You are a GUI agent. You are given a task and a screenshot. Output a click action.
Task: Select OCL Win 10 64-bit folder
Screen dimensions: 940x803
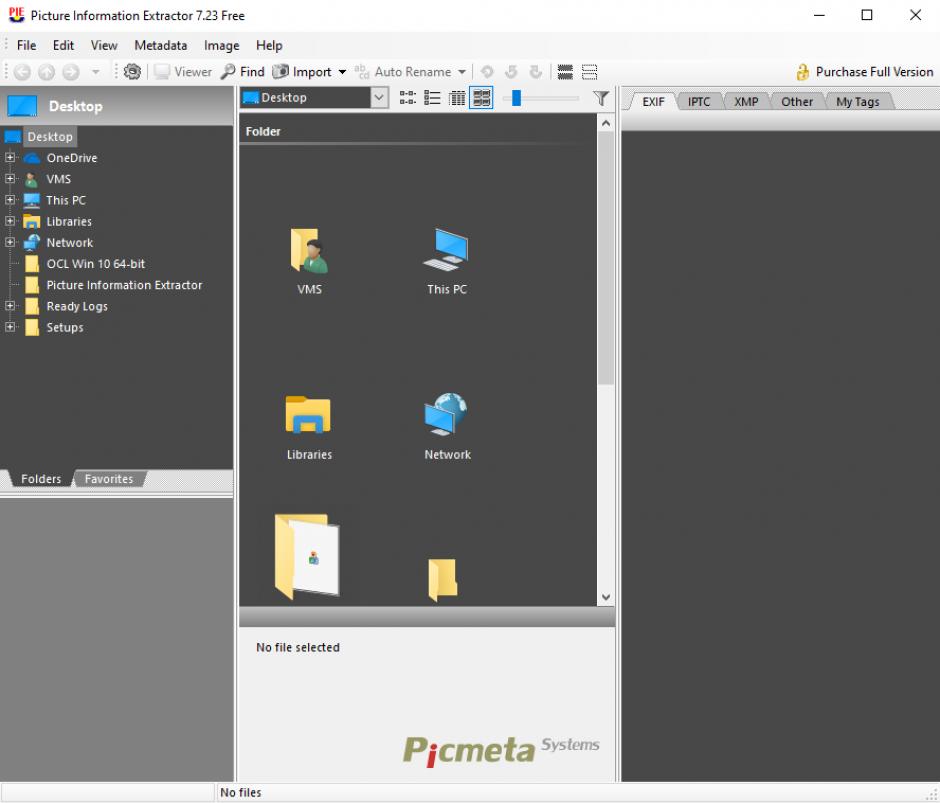pyautogui.click(x=96, y=264)
